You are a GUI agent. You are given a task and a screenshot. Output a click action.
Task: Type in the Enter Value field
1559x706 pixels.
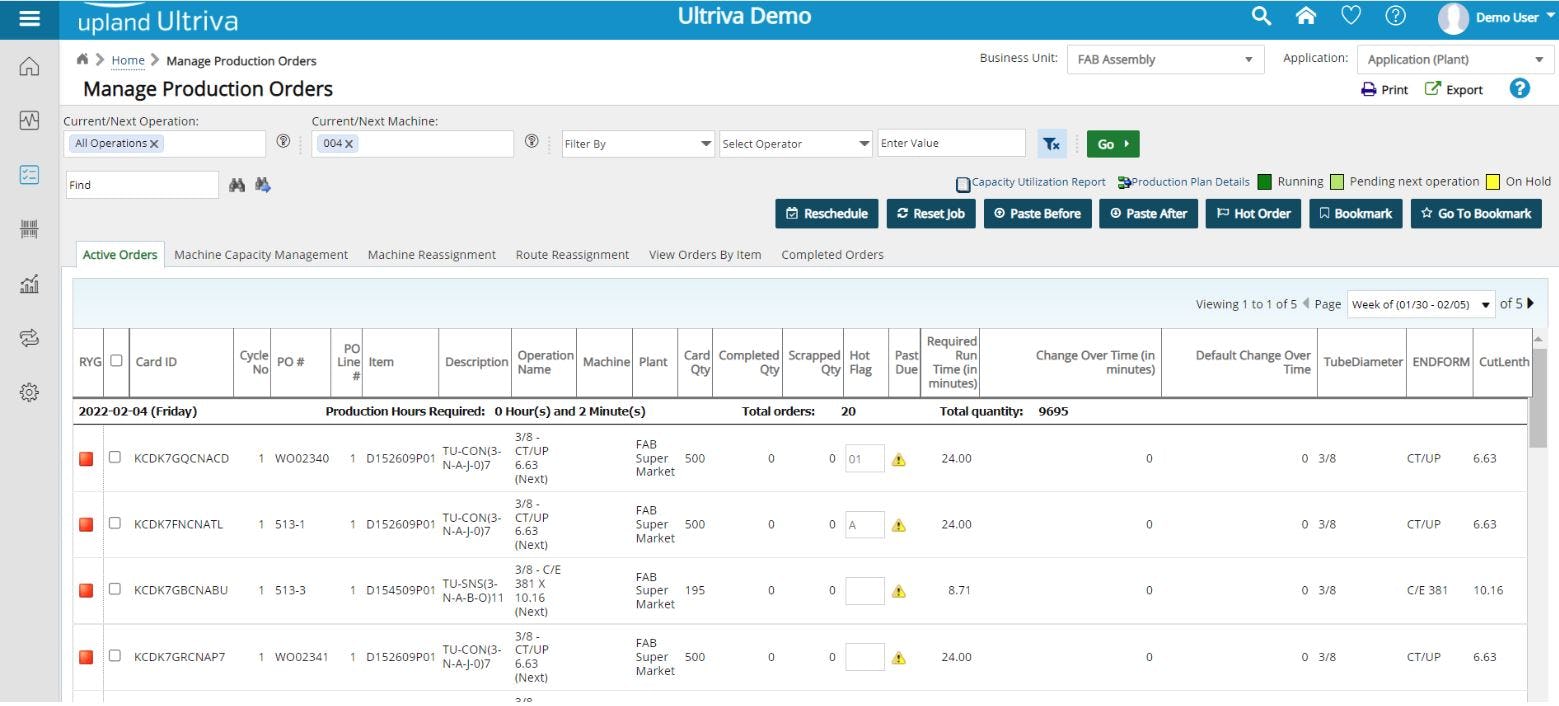click(949, 143)
